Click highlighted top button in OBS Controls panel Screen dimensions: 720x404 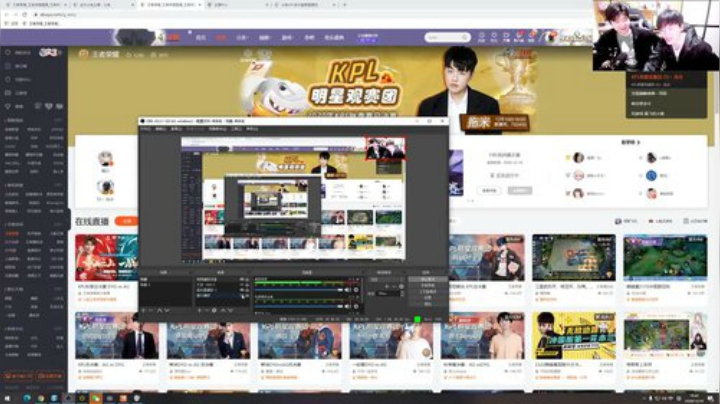(x=428, y=279)
